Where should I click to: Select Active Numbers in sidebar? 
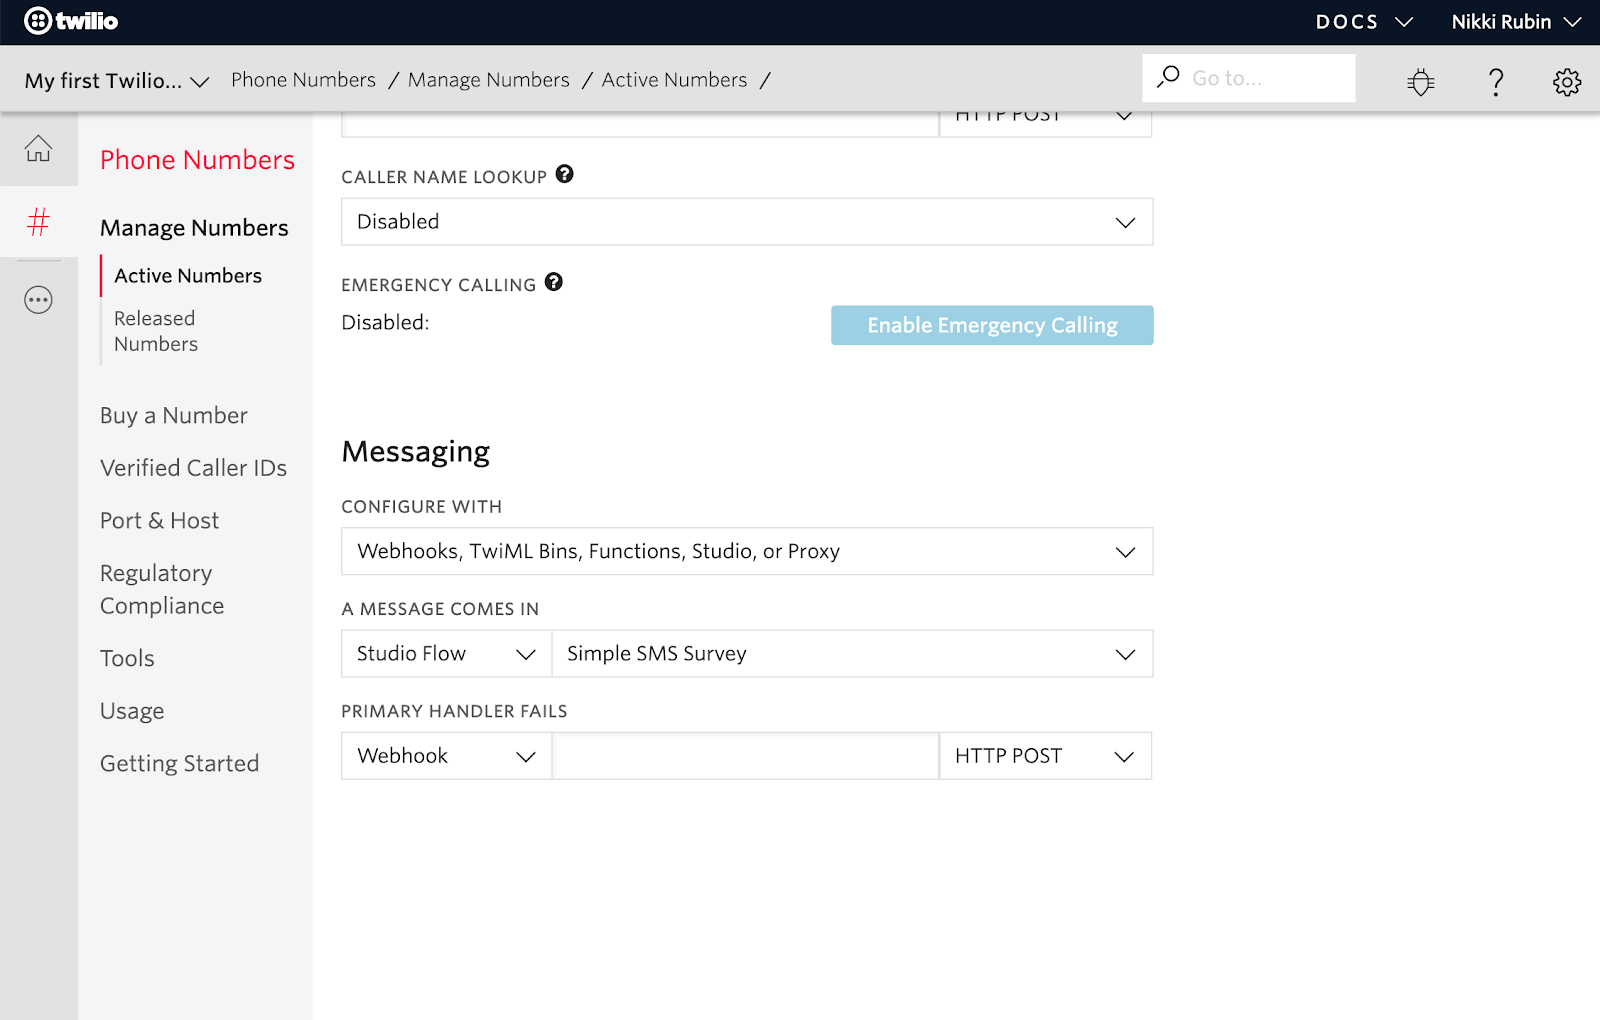click(188, 276)
